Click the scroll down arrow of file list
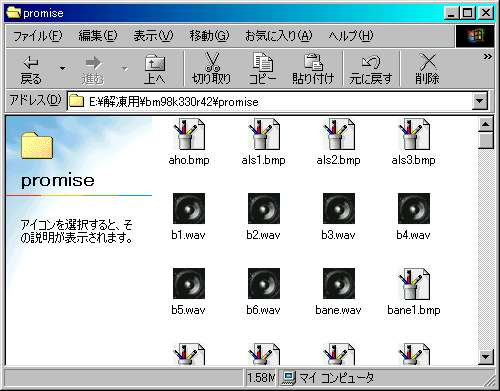 [486, 357]
